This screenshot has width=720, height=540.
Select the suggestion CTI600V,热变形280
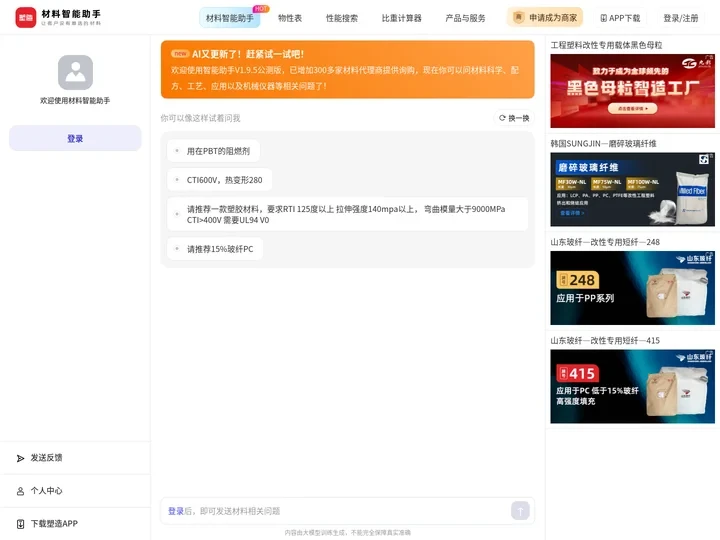point(219,180)
